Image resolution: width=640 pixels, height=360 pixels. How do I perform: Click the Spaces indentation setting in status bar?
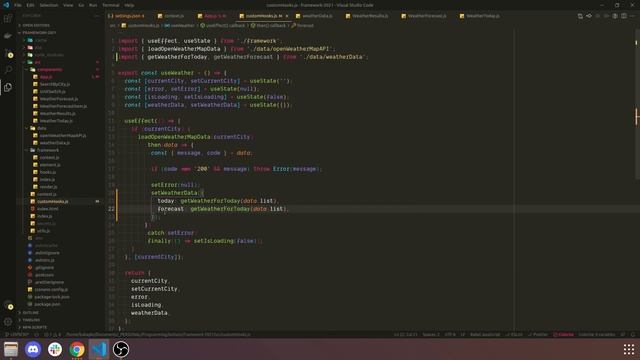(x=431, y=335)
